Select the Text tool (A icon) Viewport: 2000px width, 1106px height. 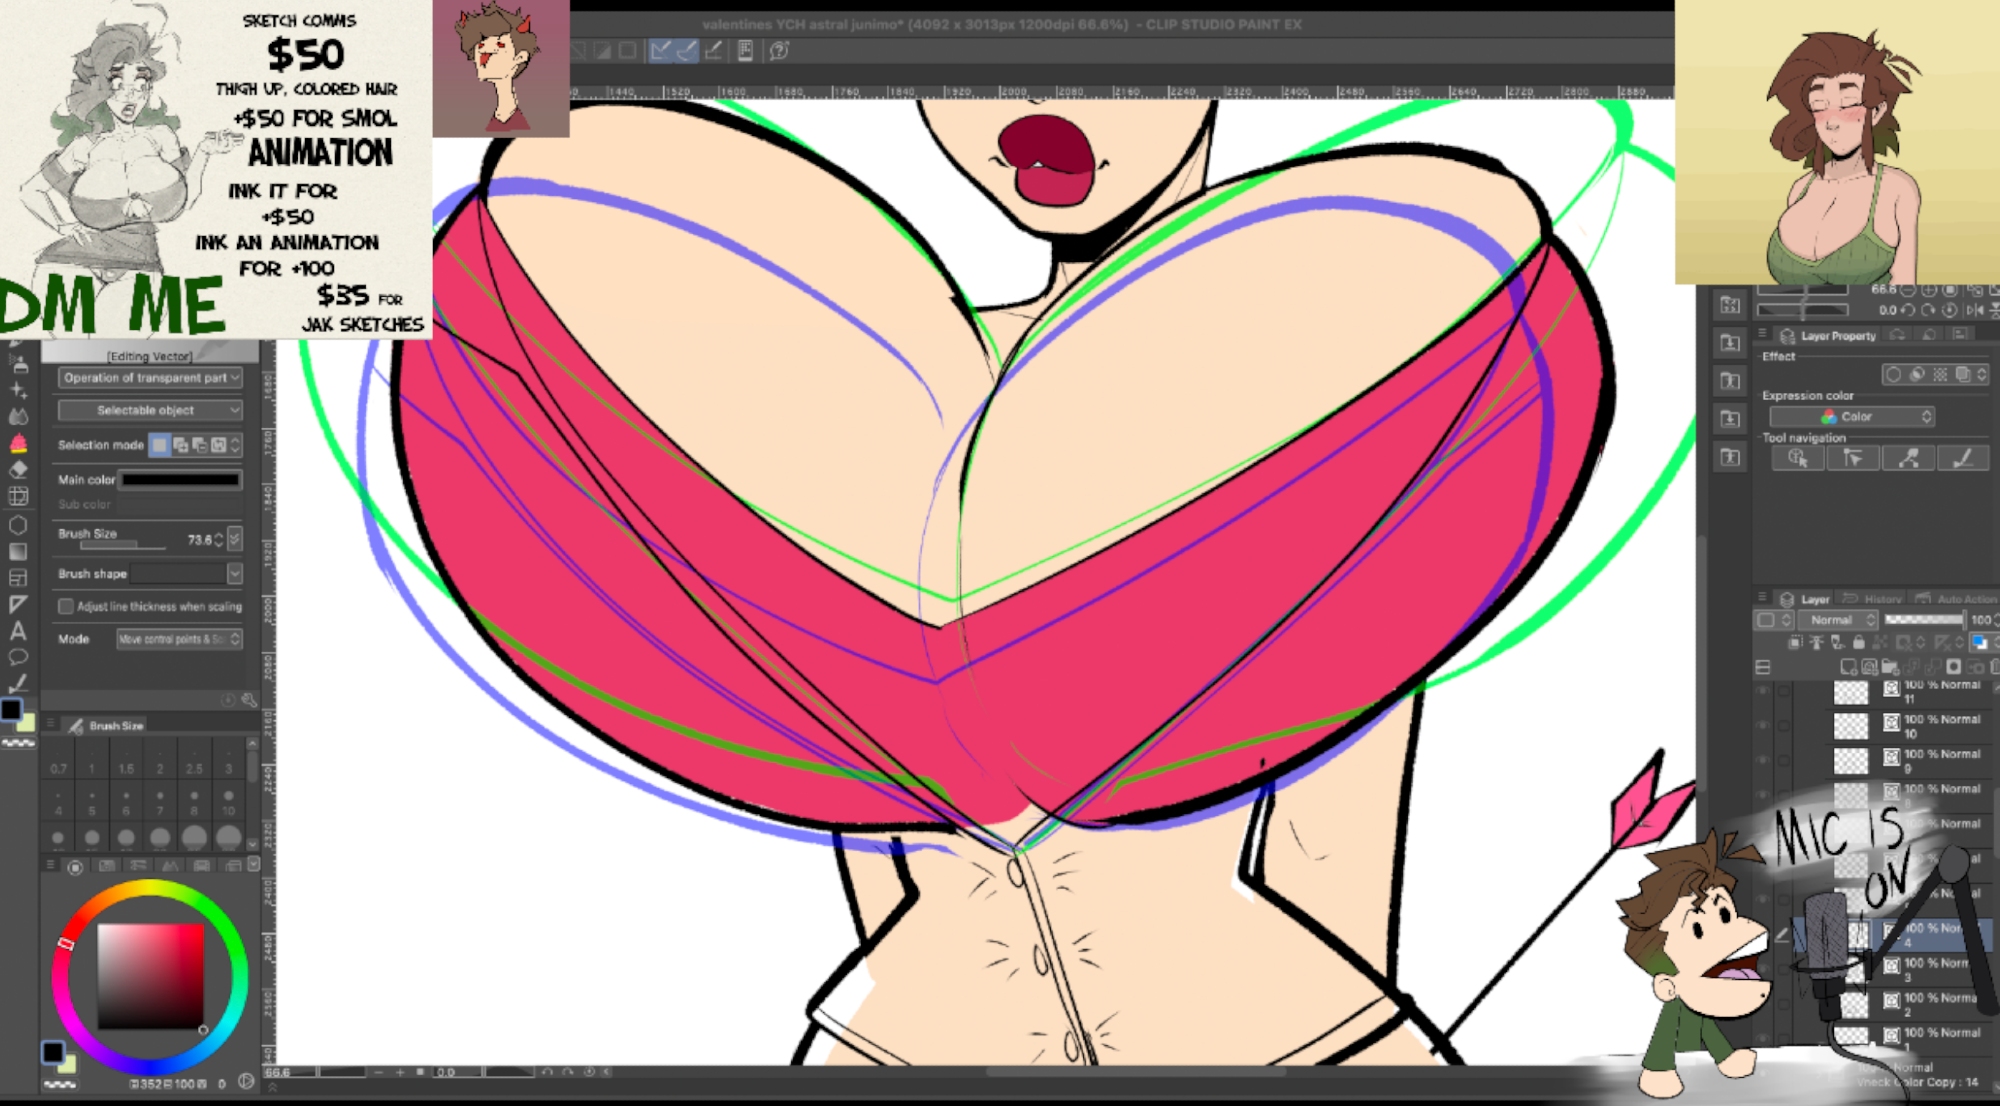(x=18, y=631)
